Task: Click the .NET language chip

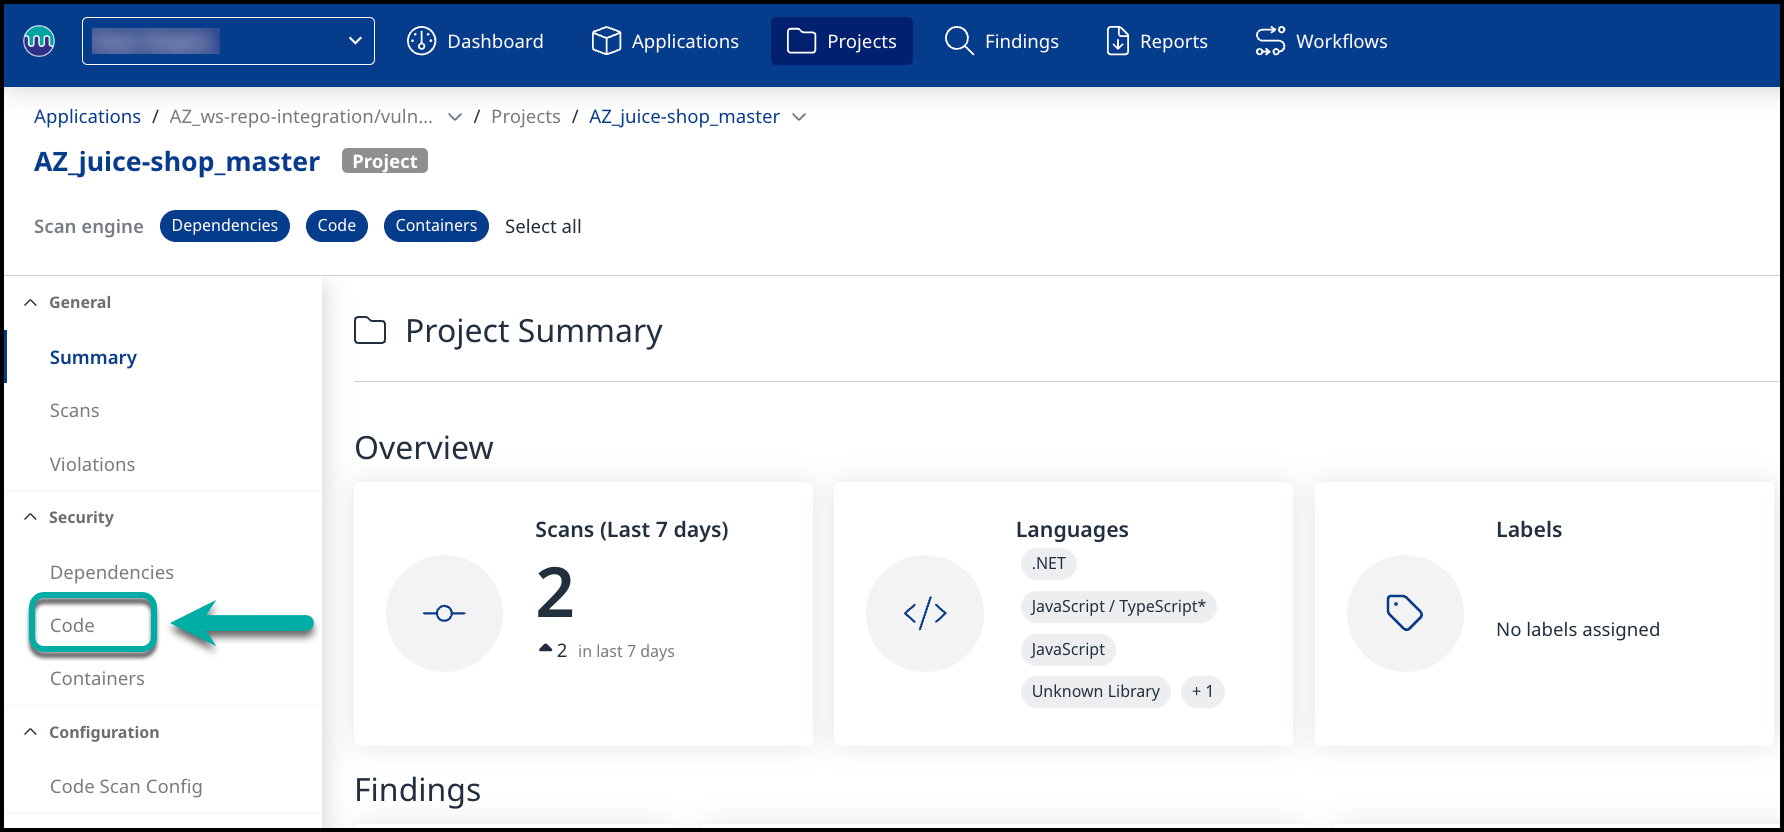Action: (x=1049, y=564)
